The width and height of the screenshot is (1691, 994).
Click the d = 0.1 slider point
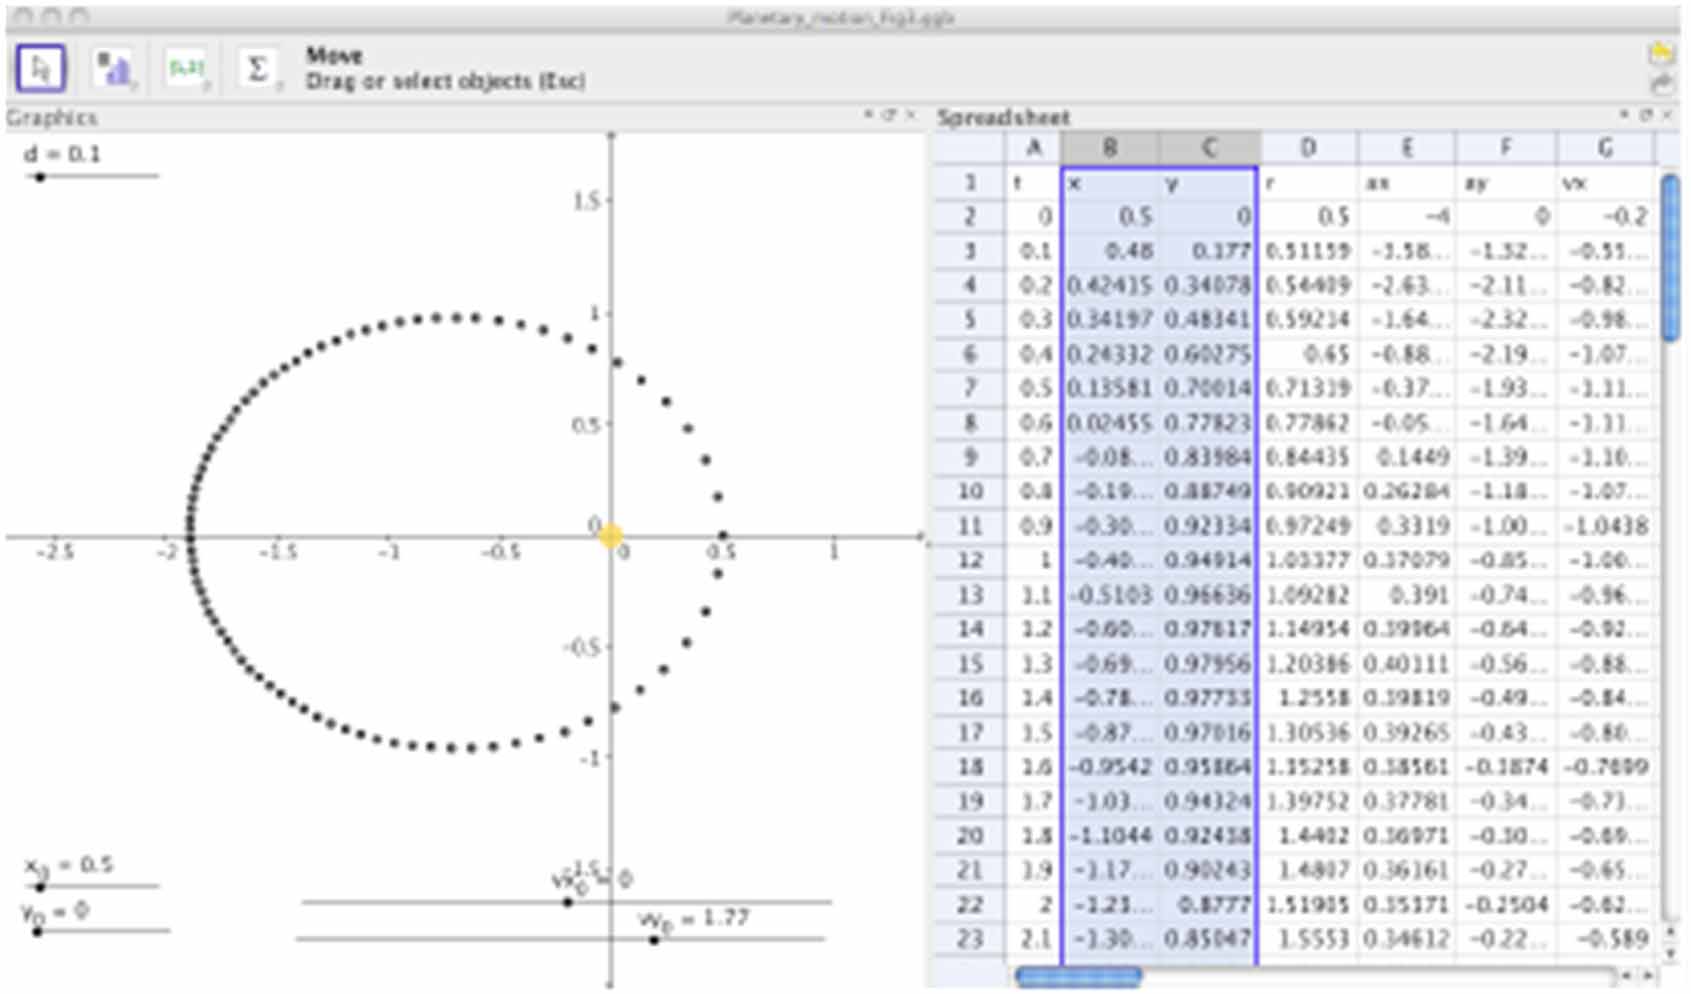coord(40,176)
